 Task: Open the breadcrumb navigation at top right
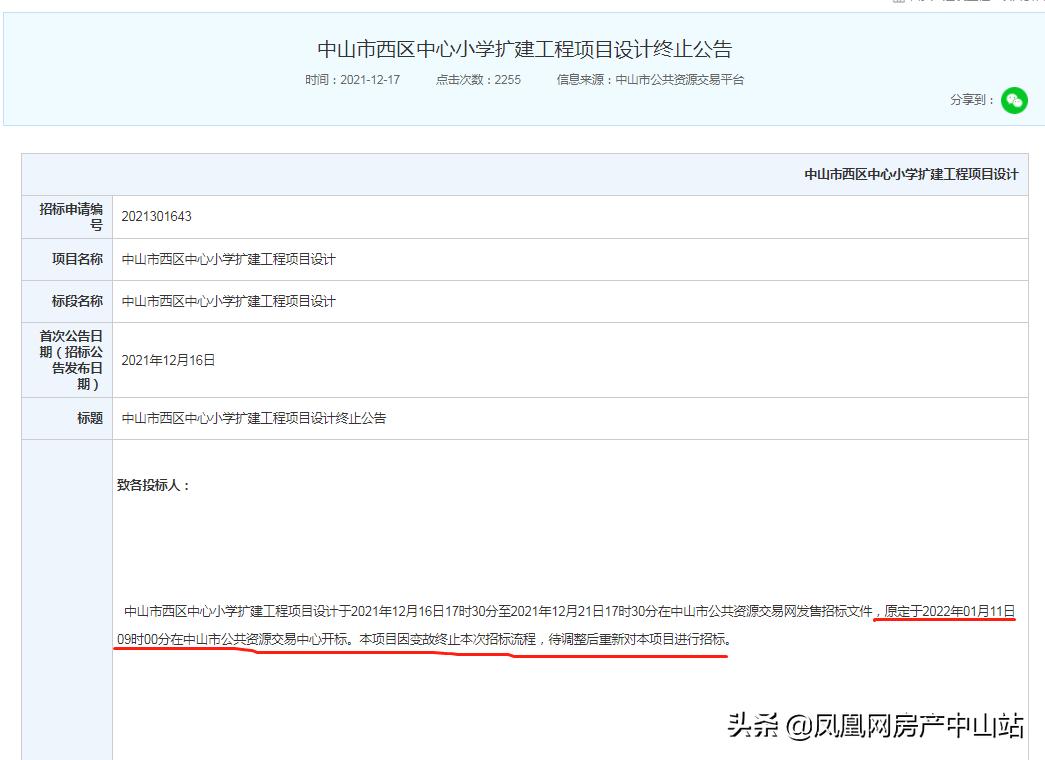pyautogui.click(x=960, y=5)
